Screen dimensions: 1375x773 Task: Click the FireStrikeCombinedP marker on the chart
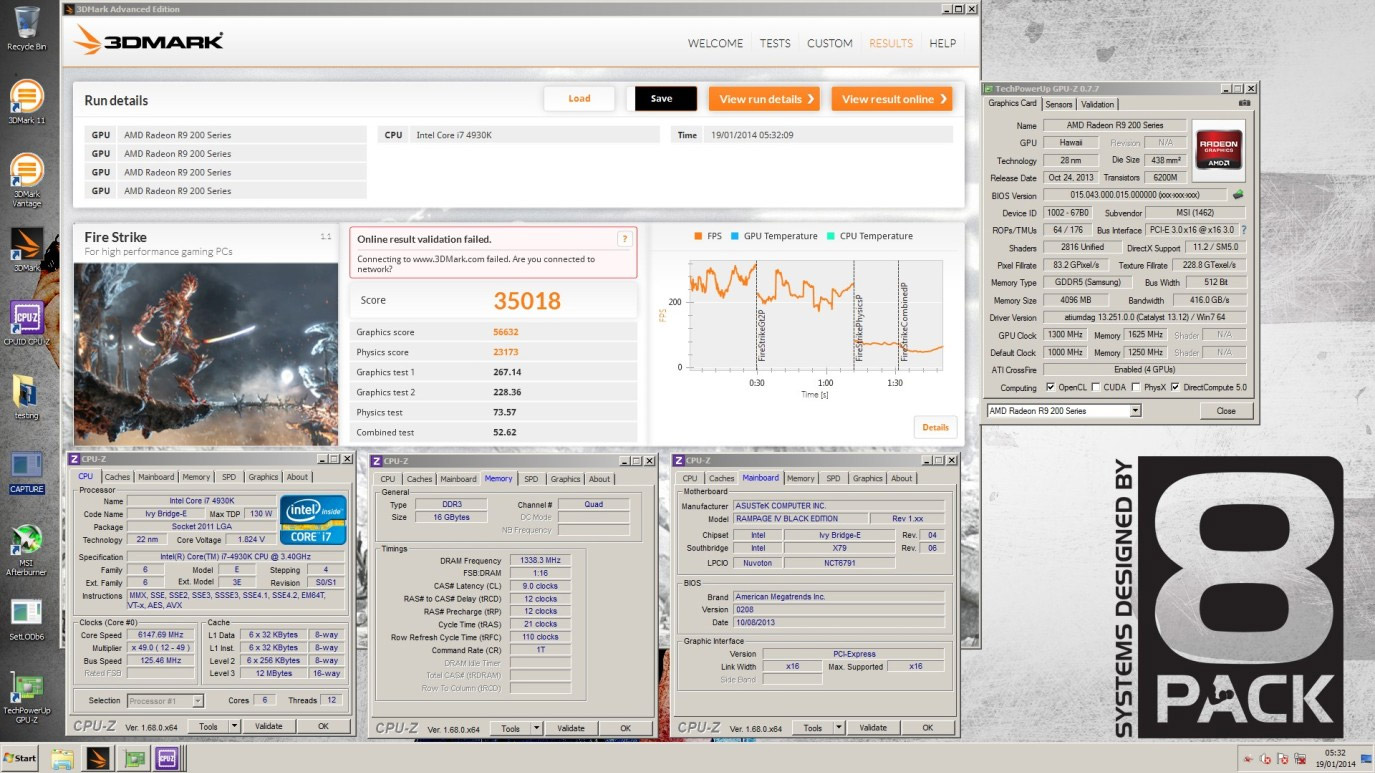[x=904, y=322]
